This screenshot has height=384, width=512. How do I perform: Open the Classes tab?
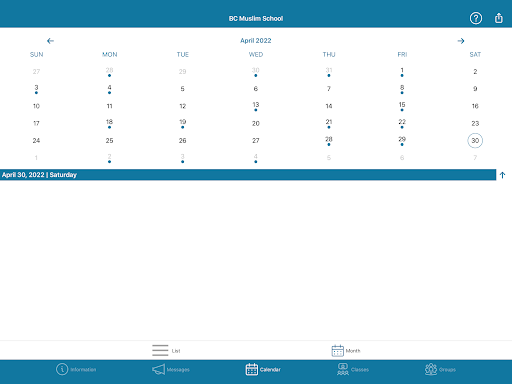(x=353, y=369)
